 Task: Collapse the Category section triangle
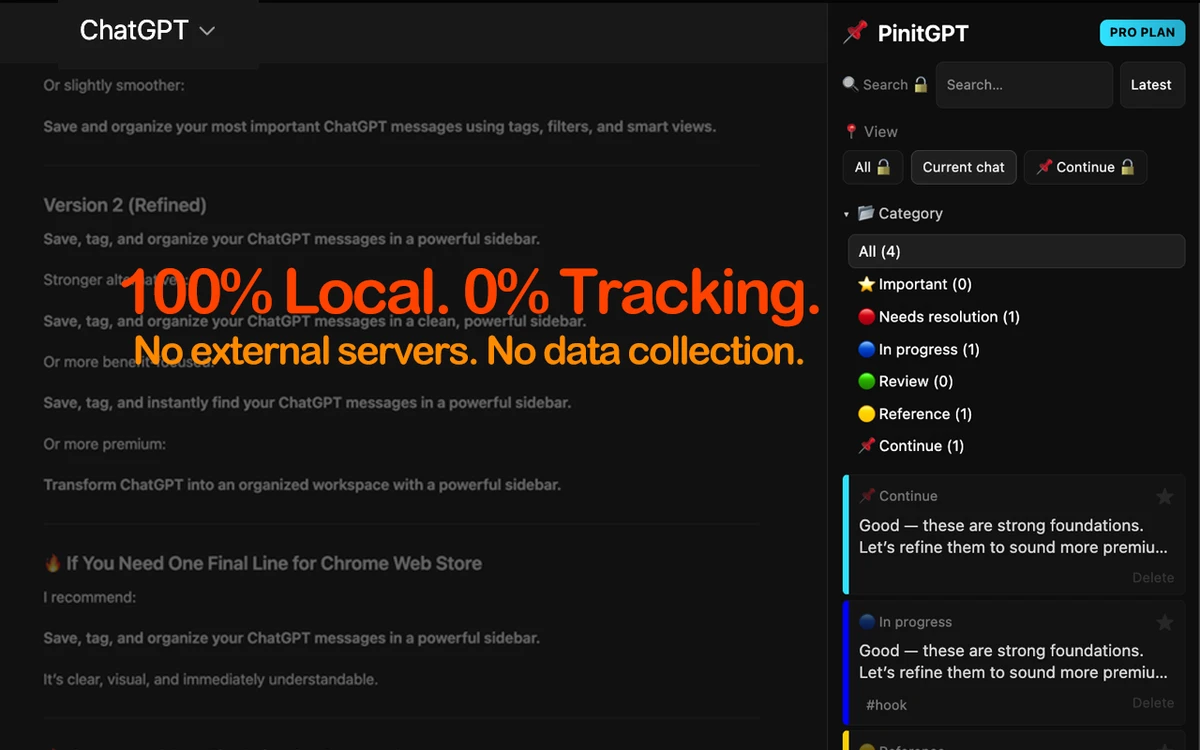click(x=847, y=214)
